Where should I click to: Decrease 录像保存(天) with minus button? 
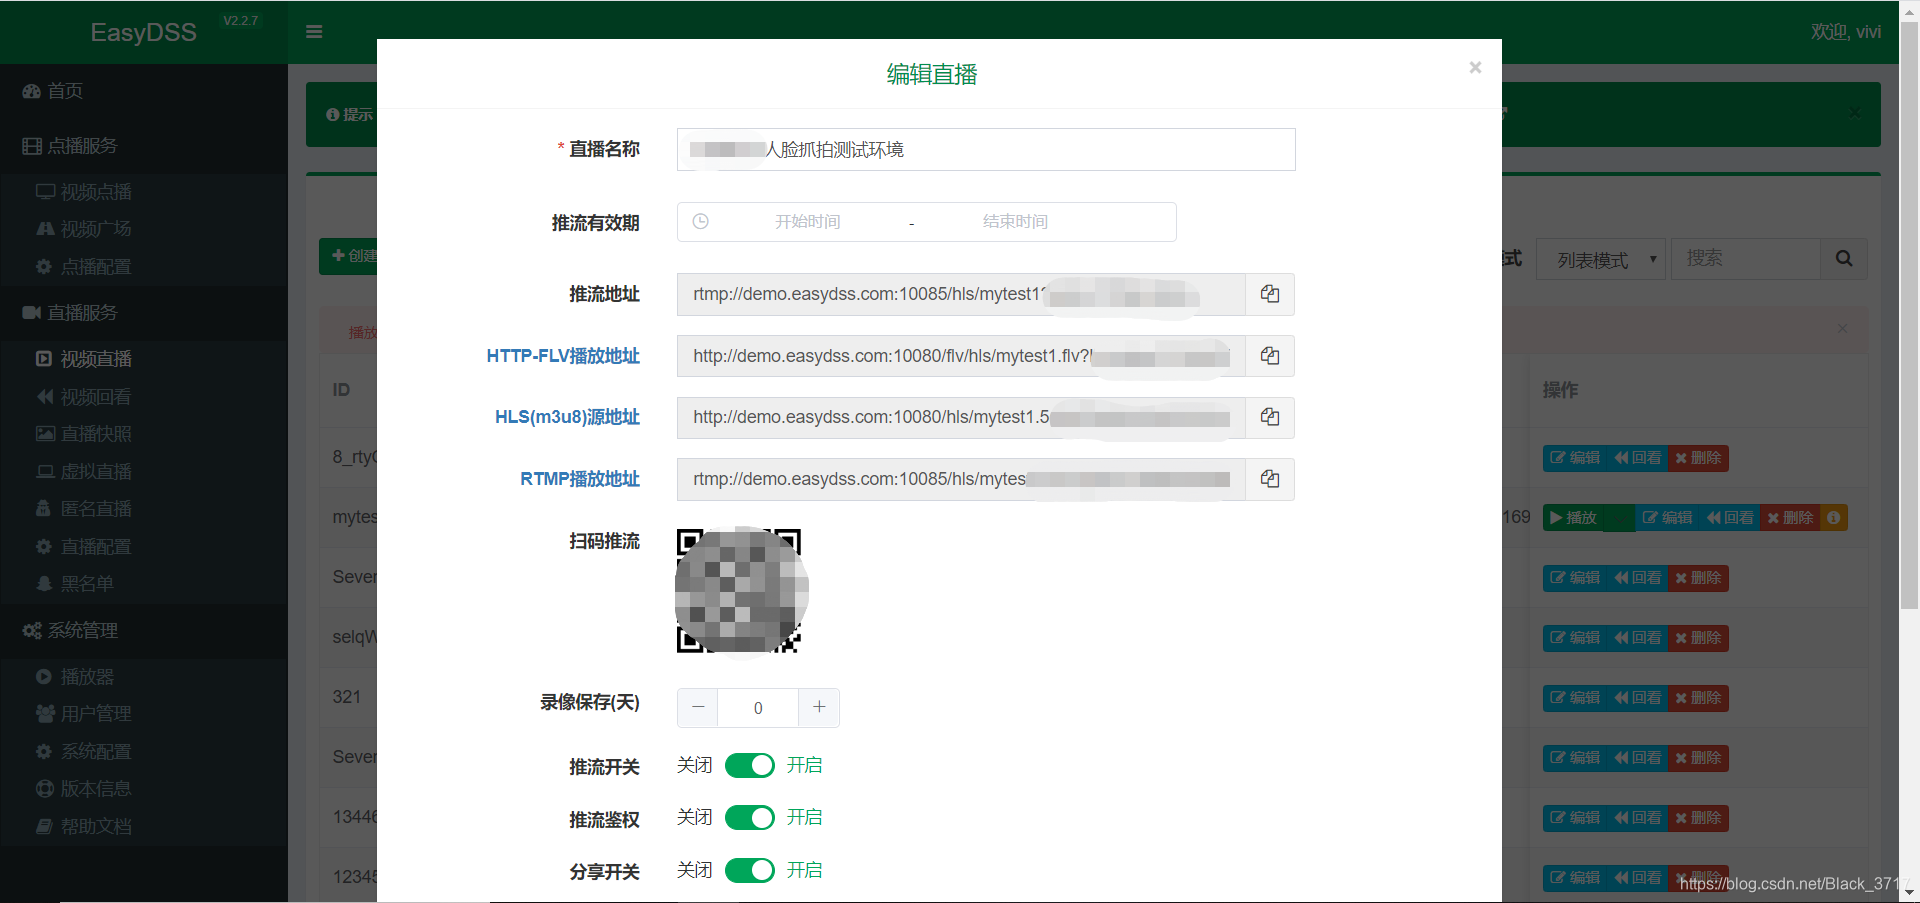click(x=698, y=708)
